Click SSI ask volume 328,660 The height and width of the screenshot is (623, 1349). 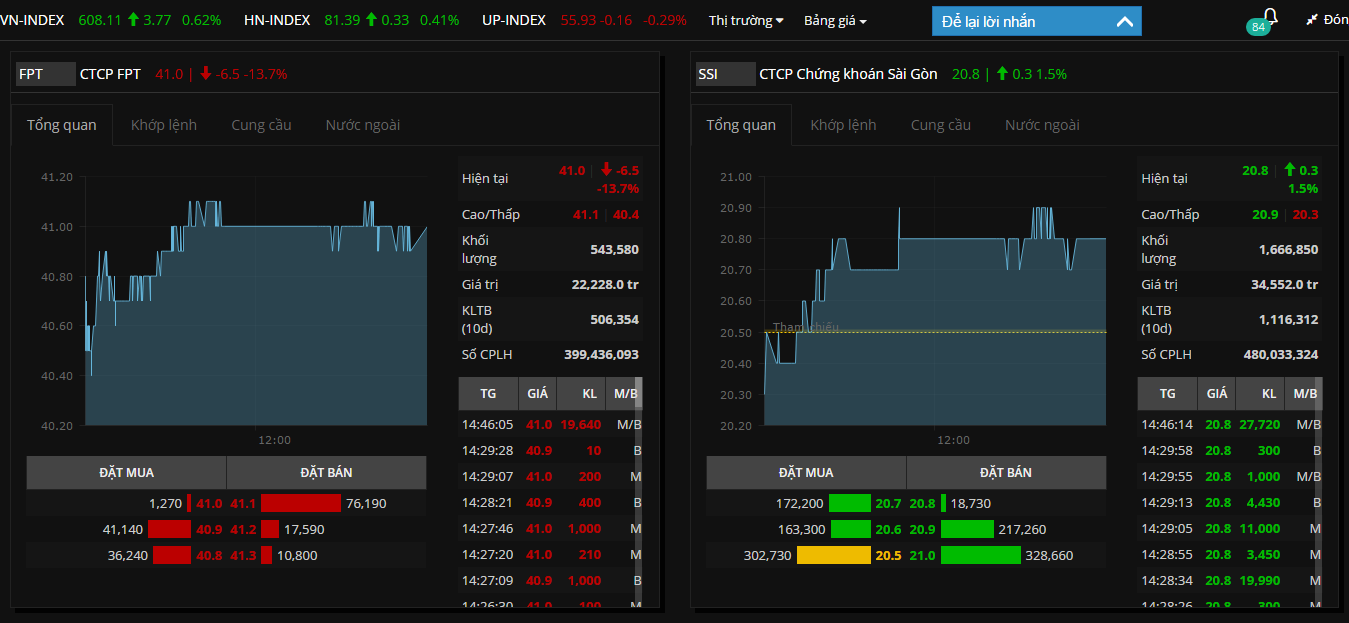[x=1049, y=555]
